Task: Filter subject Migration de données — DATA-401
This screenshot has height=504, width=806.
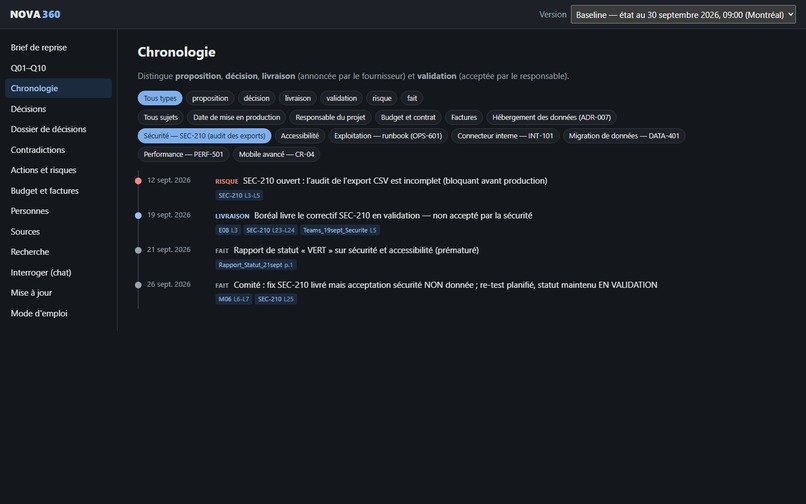Action: pos(624,136)
